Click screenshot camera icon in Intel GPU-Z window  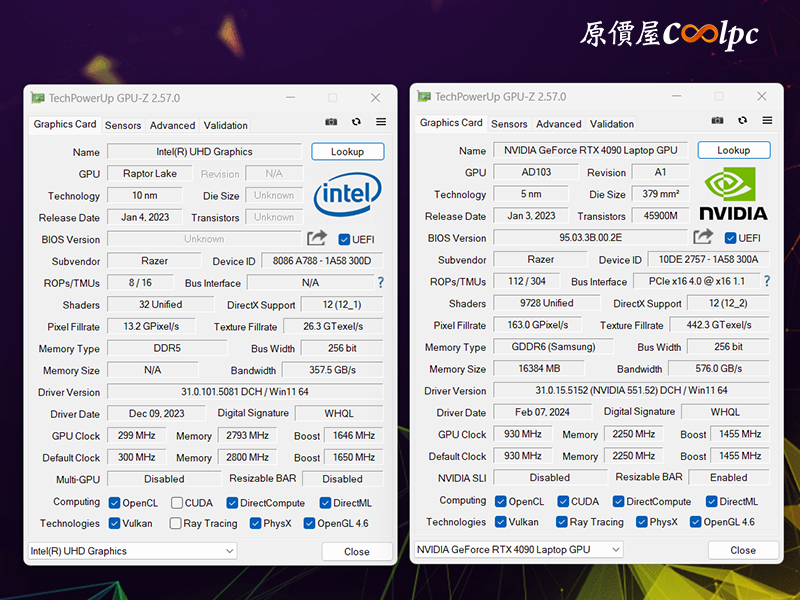tap(331, 122)
